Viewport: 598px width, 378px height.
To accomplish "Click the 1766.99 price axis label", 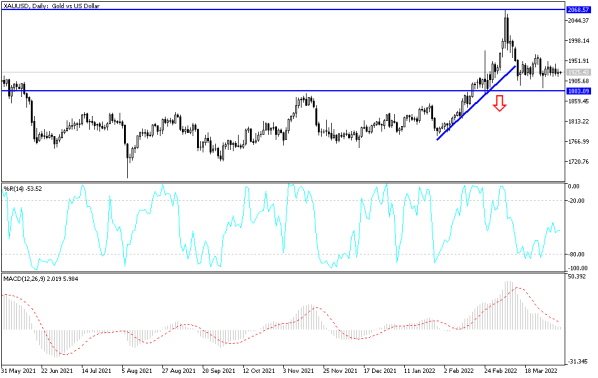I will point(579,142).
